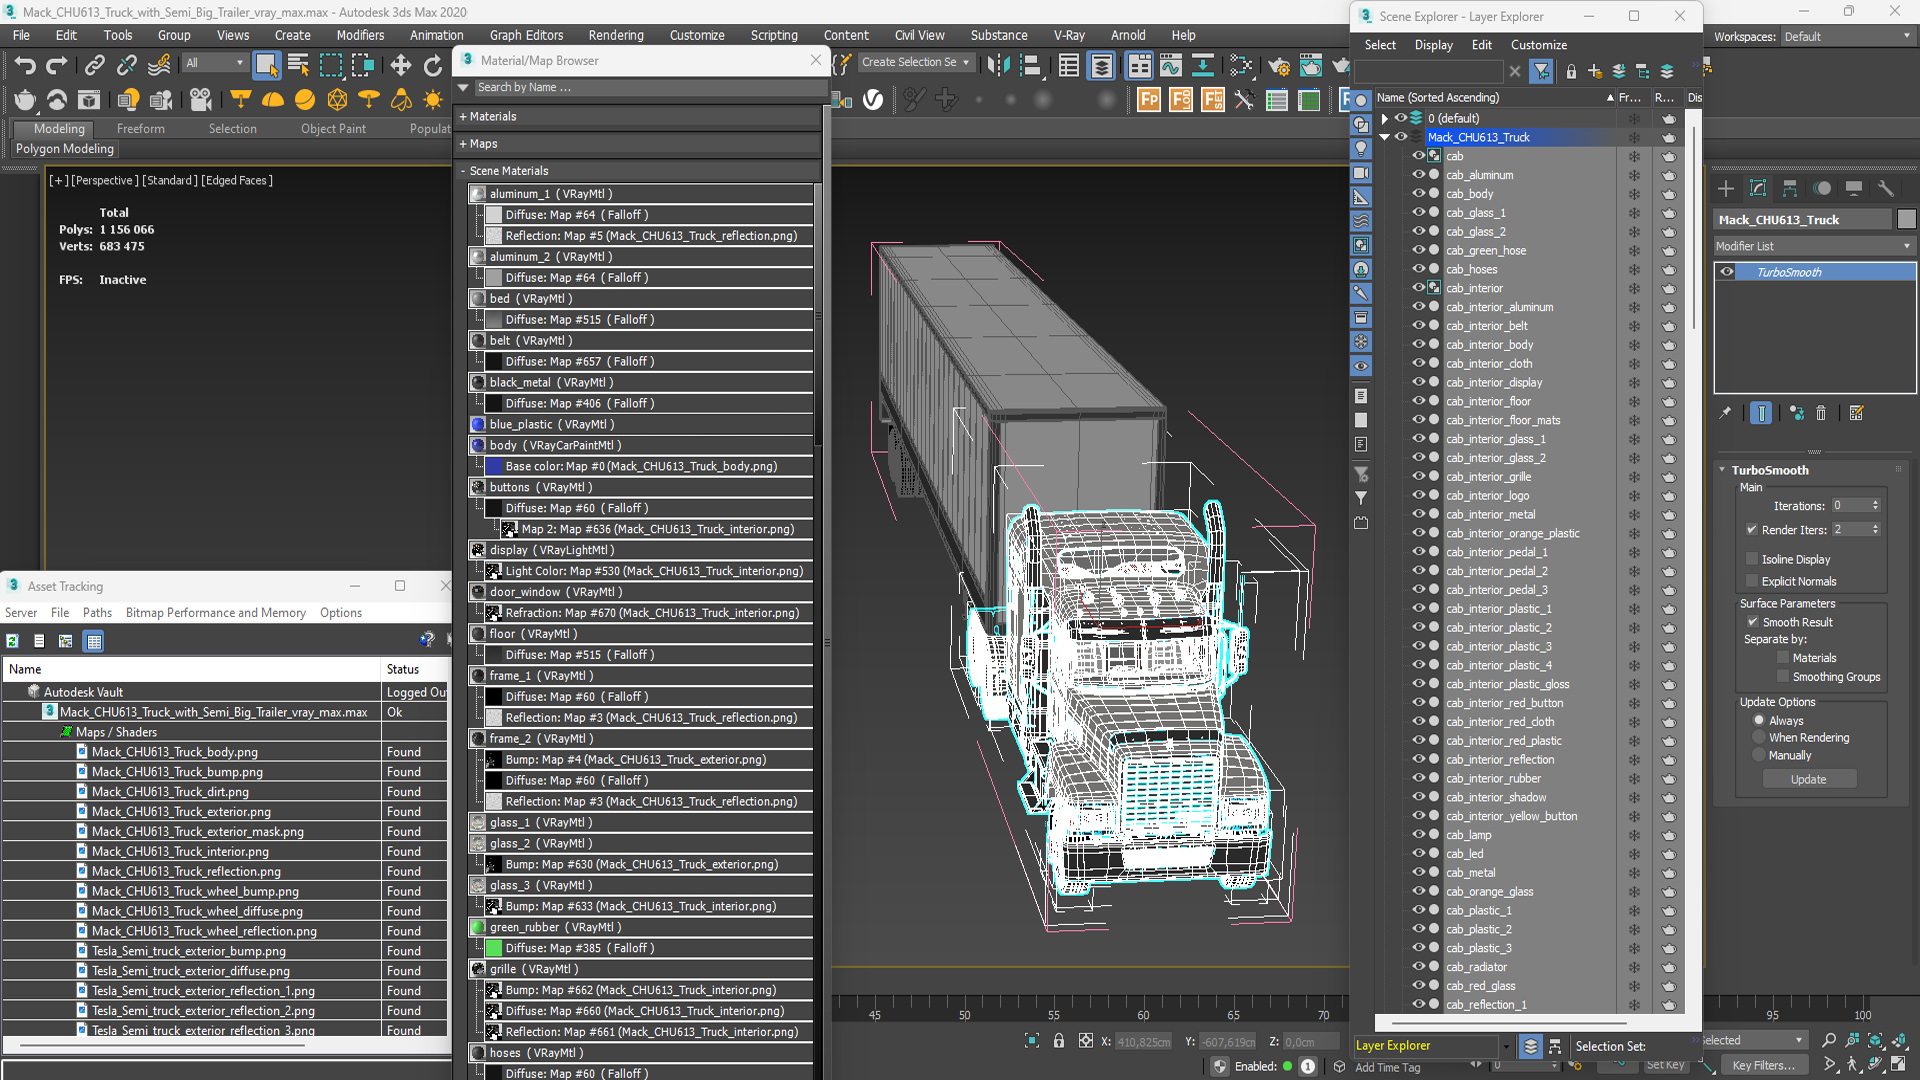Screen dimensions: 1920x1080
Task: Click the Forest Pack FP icon
Action: tap(1149, 100)
